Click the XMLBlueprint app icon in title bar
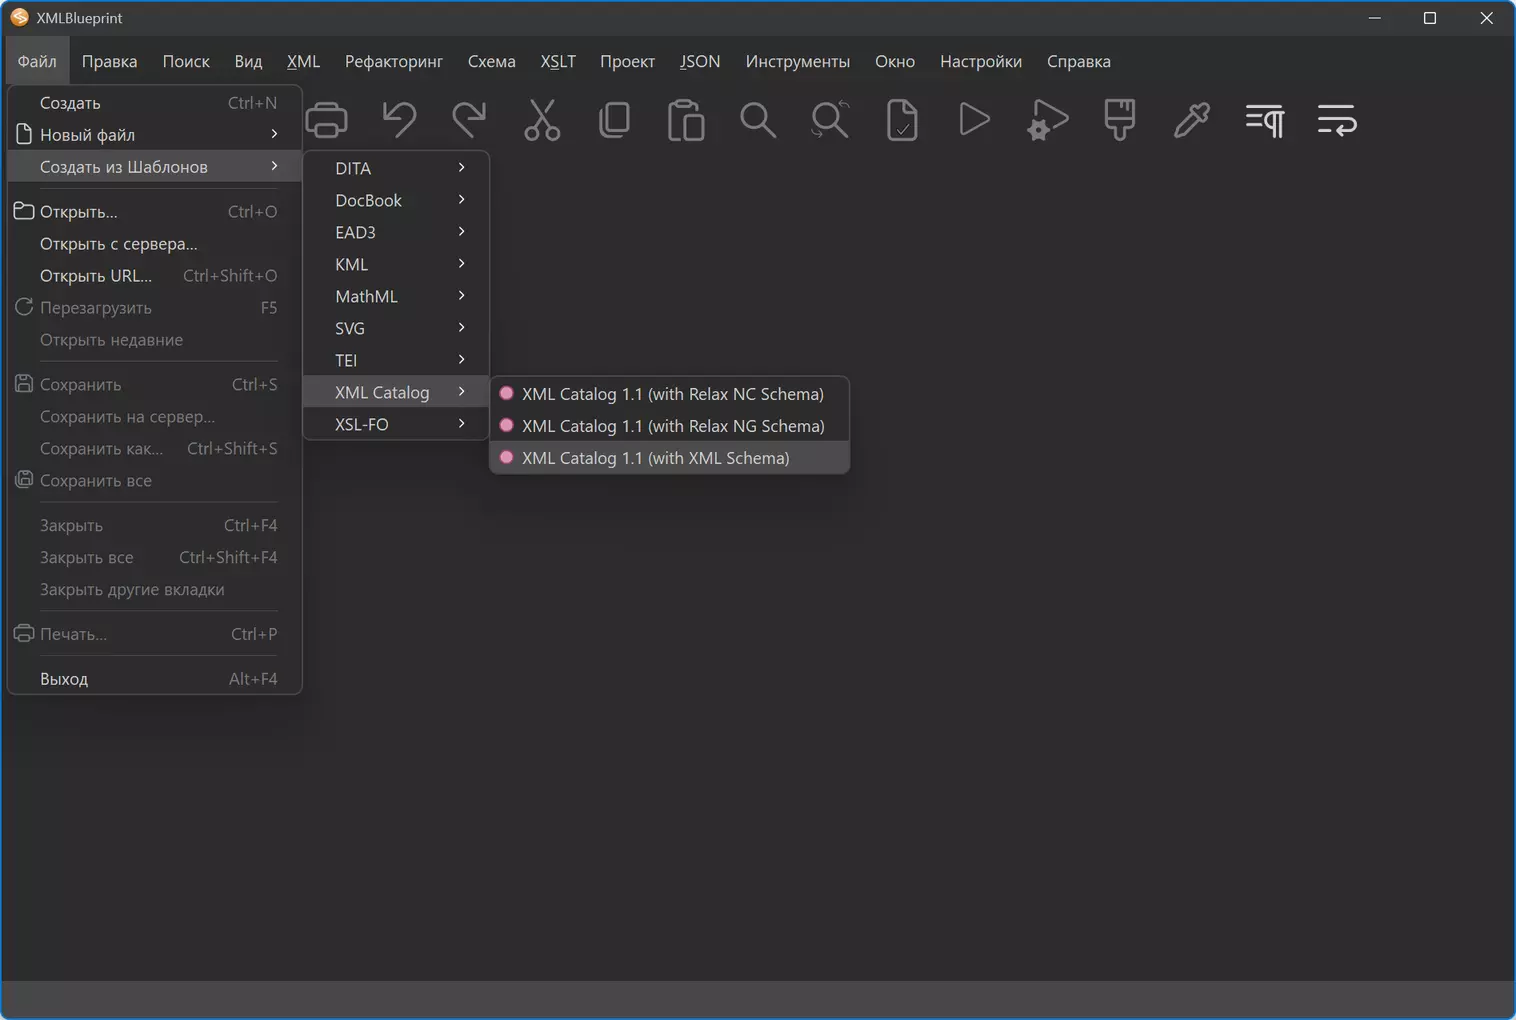The width and height of the screenshot is (1516, 1020). click(x=19, y=18)
